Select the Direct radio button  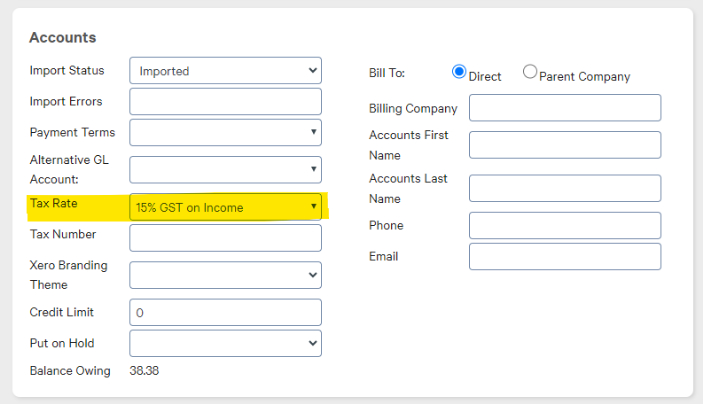pyautogui.click(x=459, y=72)
